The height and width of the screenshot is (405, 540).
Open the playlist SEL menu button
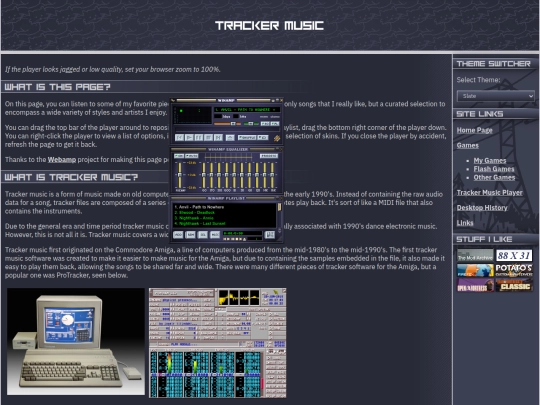(203, 235)
